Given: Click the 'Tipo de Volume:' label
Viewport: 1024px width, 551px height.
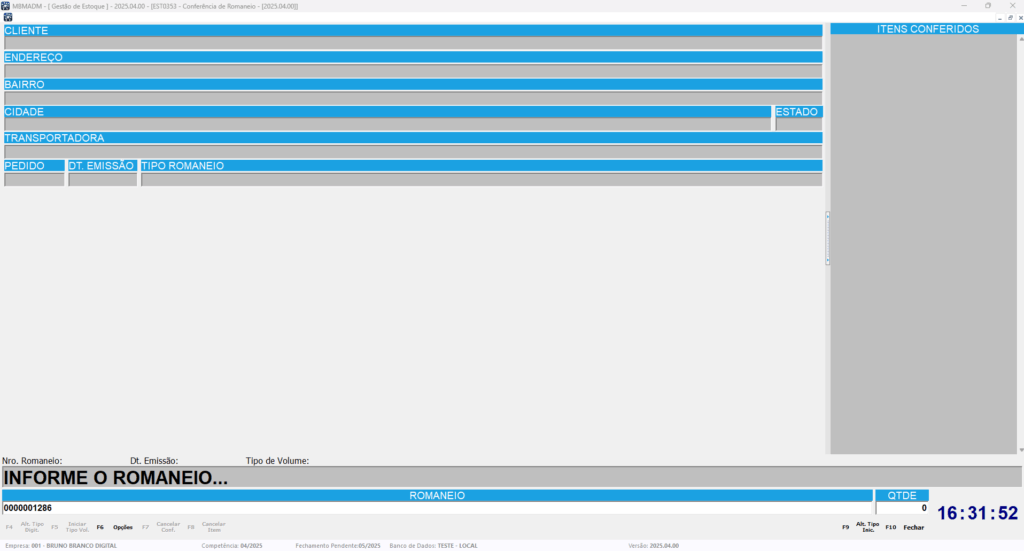Looking at the screenshot, I should (x=277, y=461).
